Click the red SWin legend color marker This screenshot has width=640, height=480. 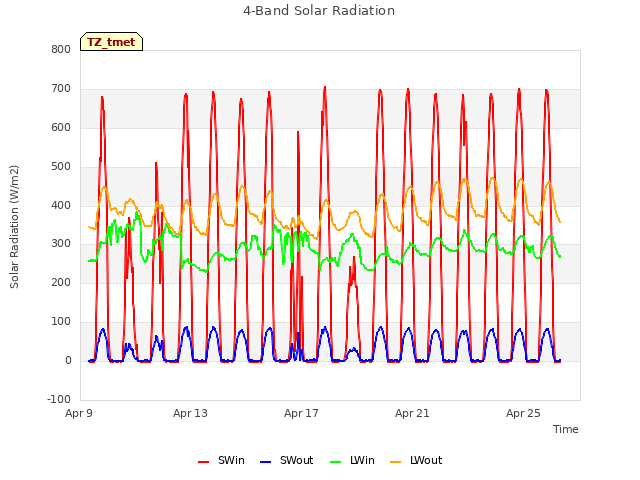203,462
